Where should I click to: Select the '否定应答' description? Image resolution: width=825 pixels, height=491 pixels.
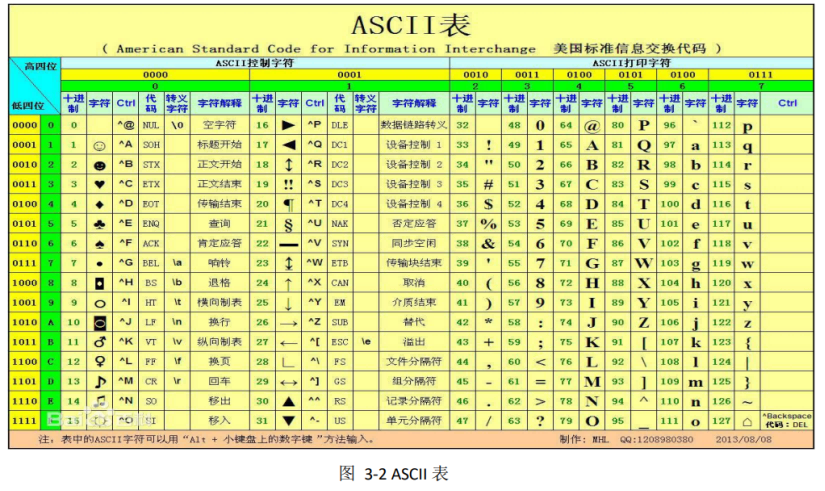tap(414, 224)
